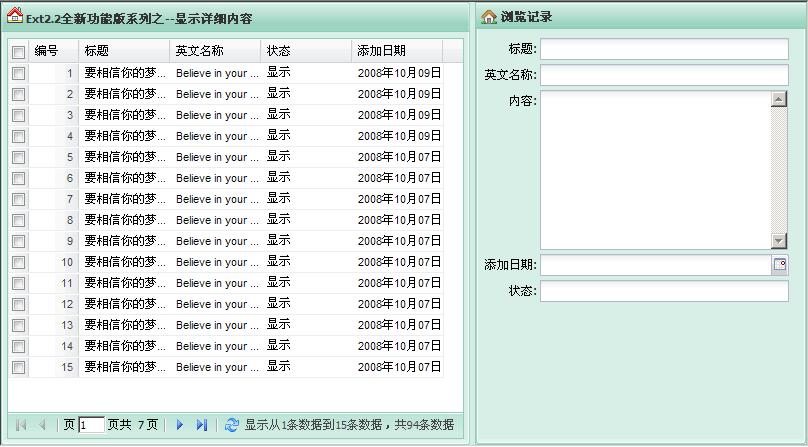
Task: Sort by the 状态 column header
Action: 306,51
